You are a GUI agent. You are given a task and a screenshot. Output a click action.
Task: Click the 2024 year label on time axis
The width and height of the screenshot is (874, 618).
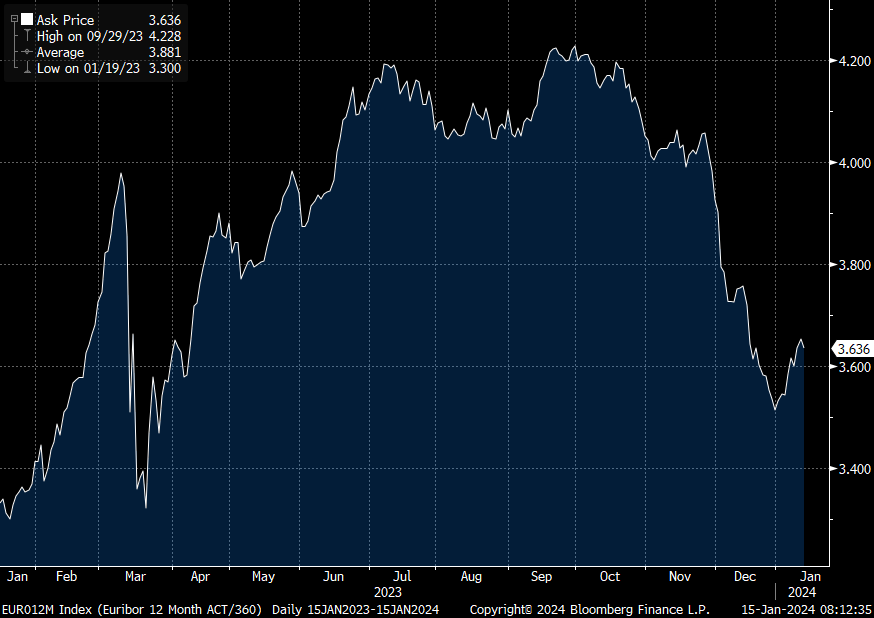(799, 591)
